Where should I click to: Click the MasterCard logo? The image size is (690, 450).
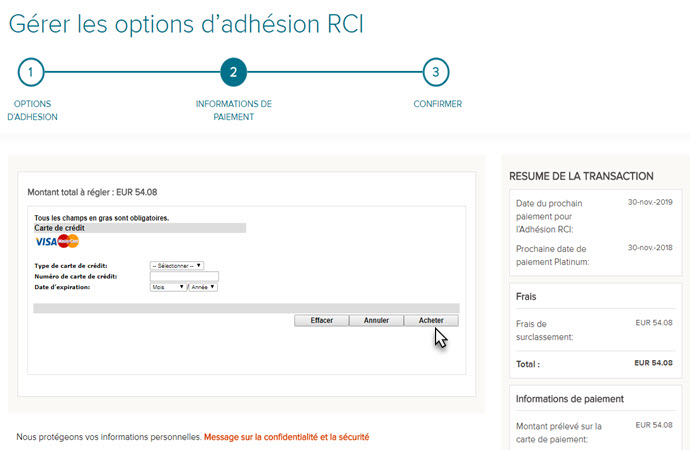point(68,241)
